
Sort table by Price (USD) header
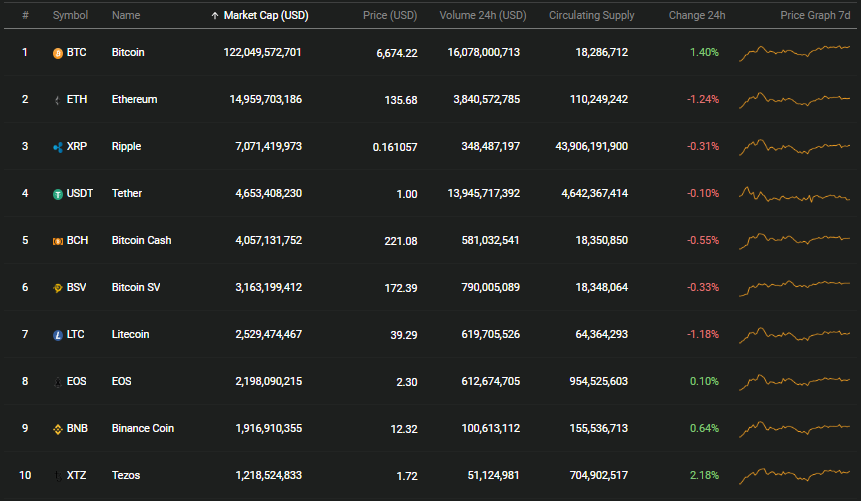(390, 15)
